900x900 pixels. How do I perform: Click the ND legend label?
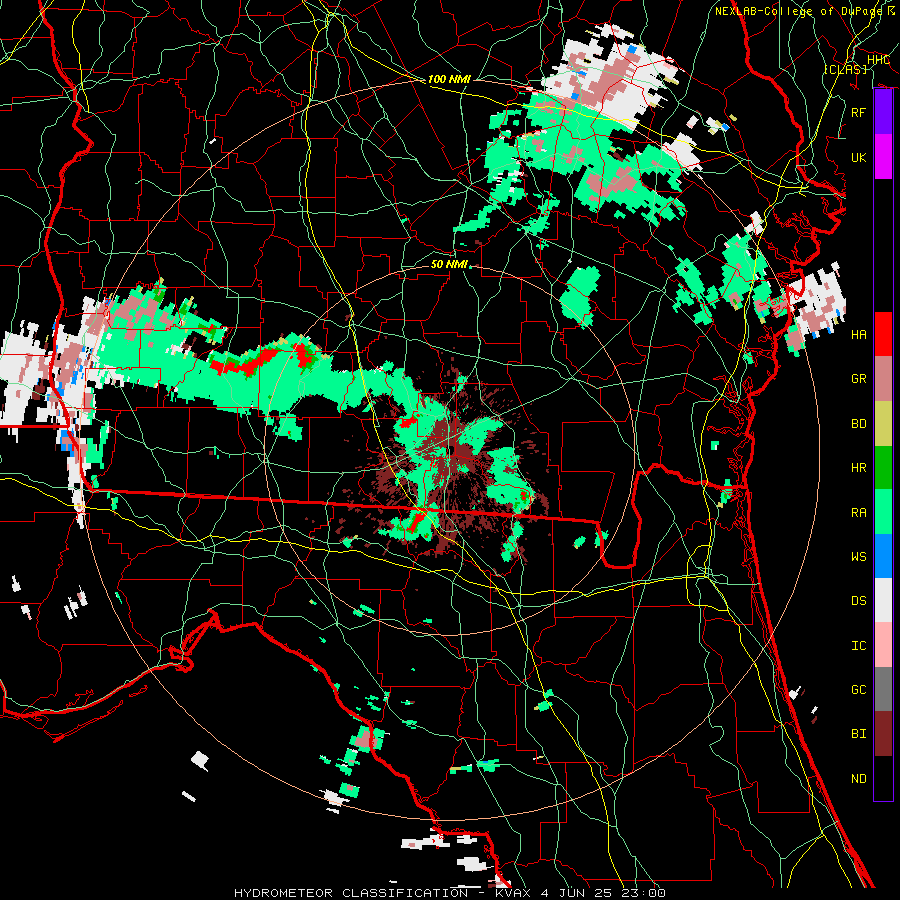point(858,779)
